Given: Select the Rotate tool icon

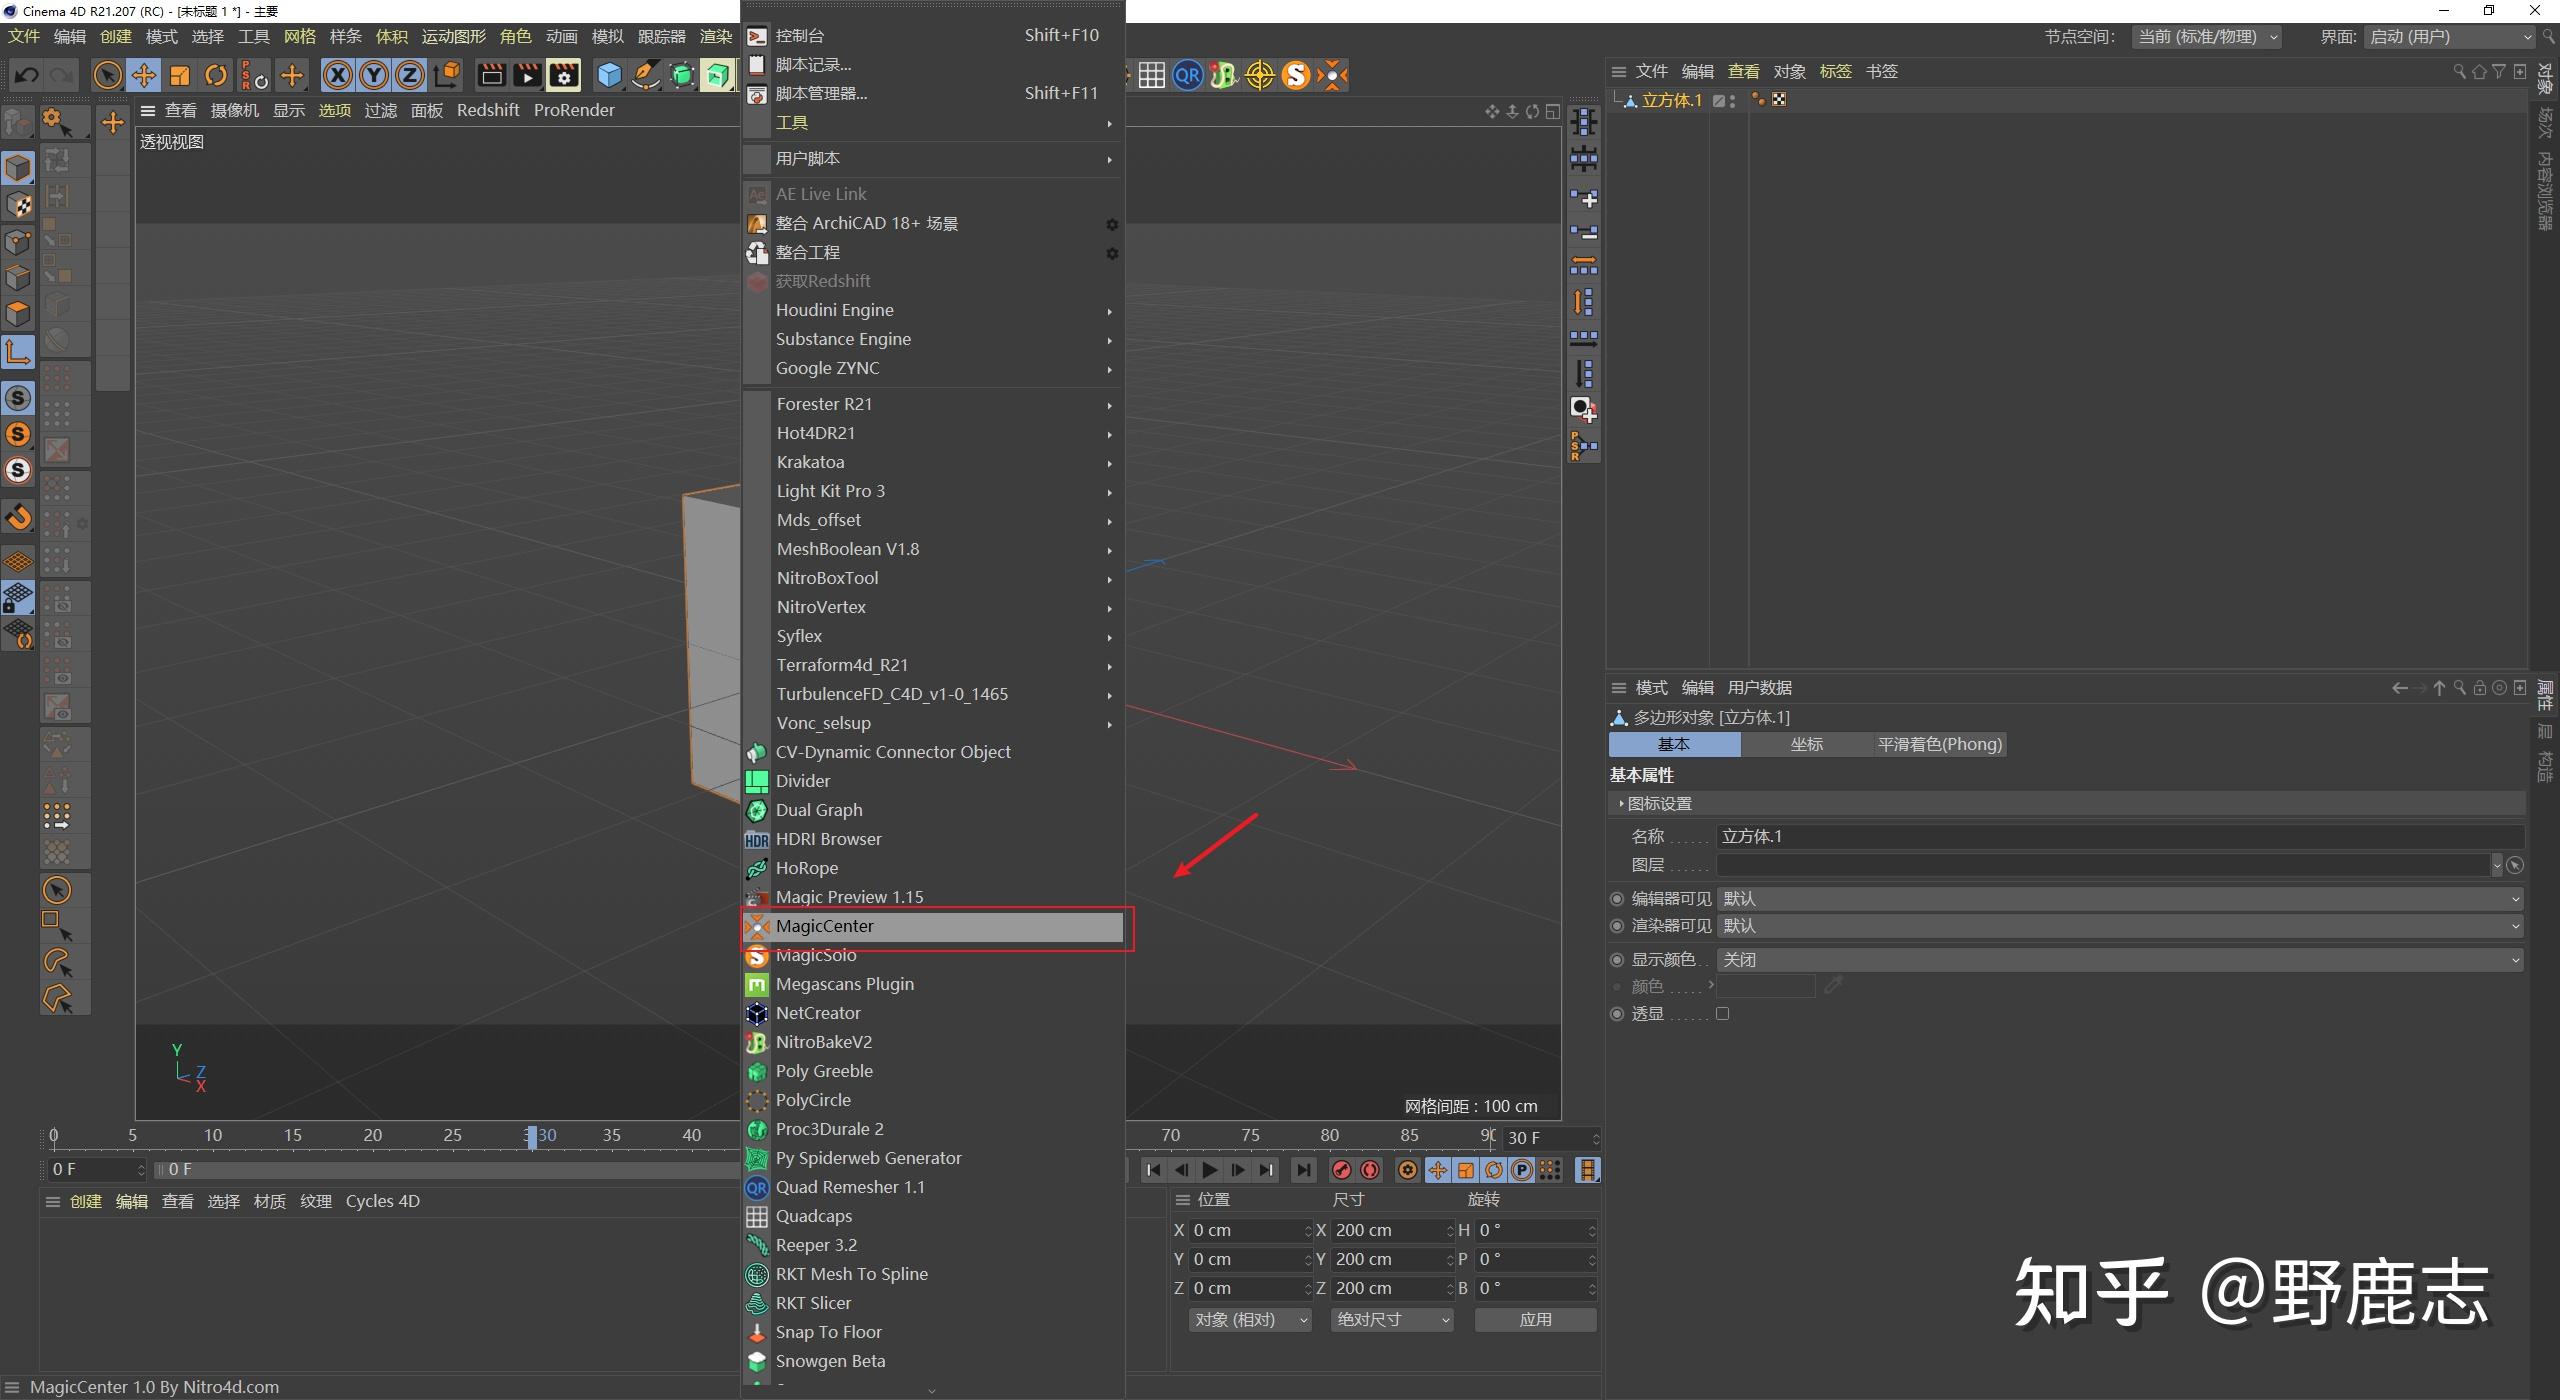Looking at the screenshot, I should pos(216,75).
